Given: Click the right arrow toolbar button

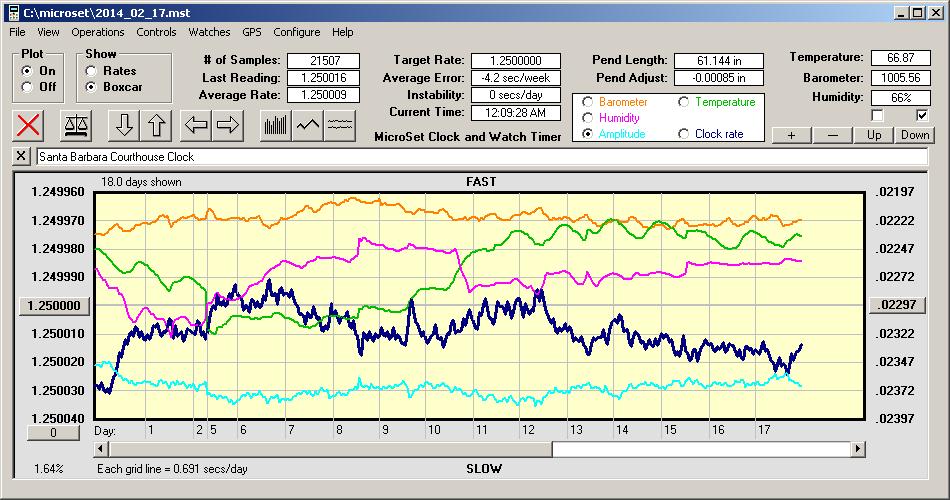Looking at the screenshot, I should 228,125.
